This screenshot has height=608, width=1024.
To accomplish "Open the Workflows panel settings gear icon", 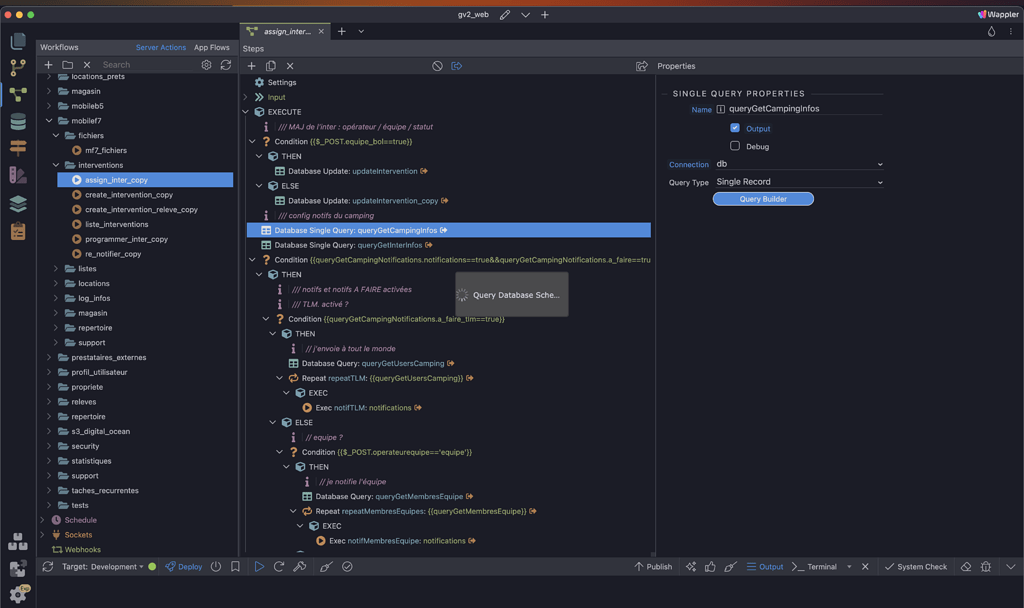I will (x=206, y=65).
